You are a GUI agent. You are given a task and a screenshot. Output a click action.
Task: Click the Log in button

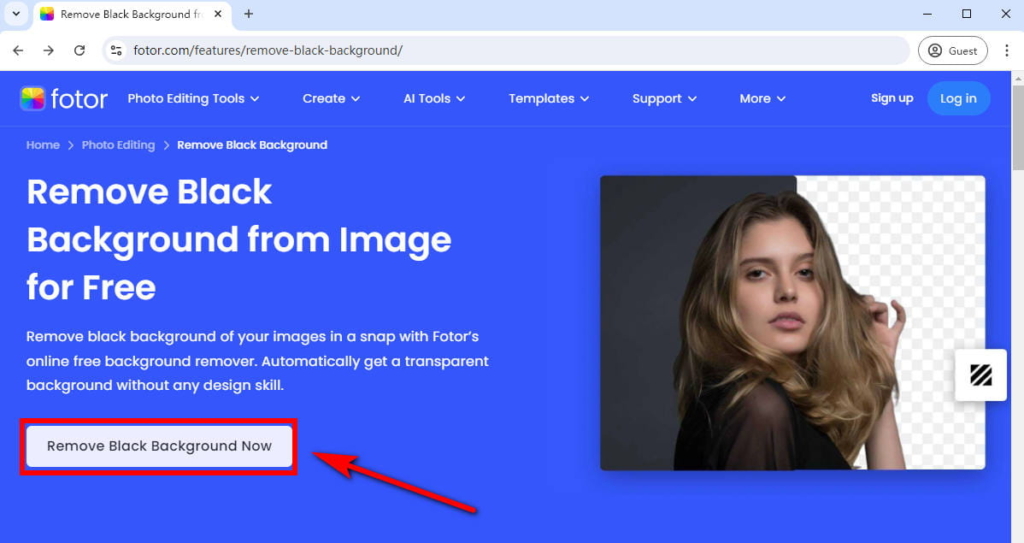958,99
